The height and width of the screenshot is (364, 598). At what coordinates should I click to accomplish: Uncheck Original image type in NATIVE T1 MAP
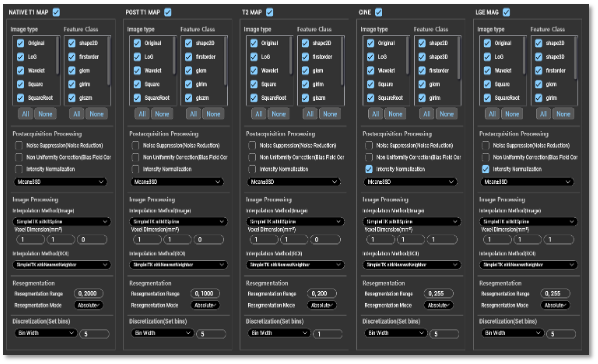pos(21,43)
